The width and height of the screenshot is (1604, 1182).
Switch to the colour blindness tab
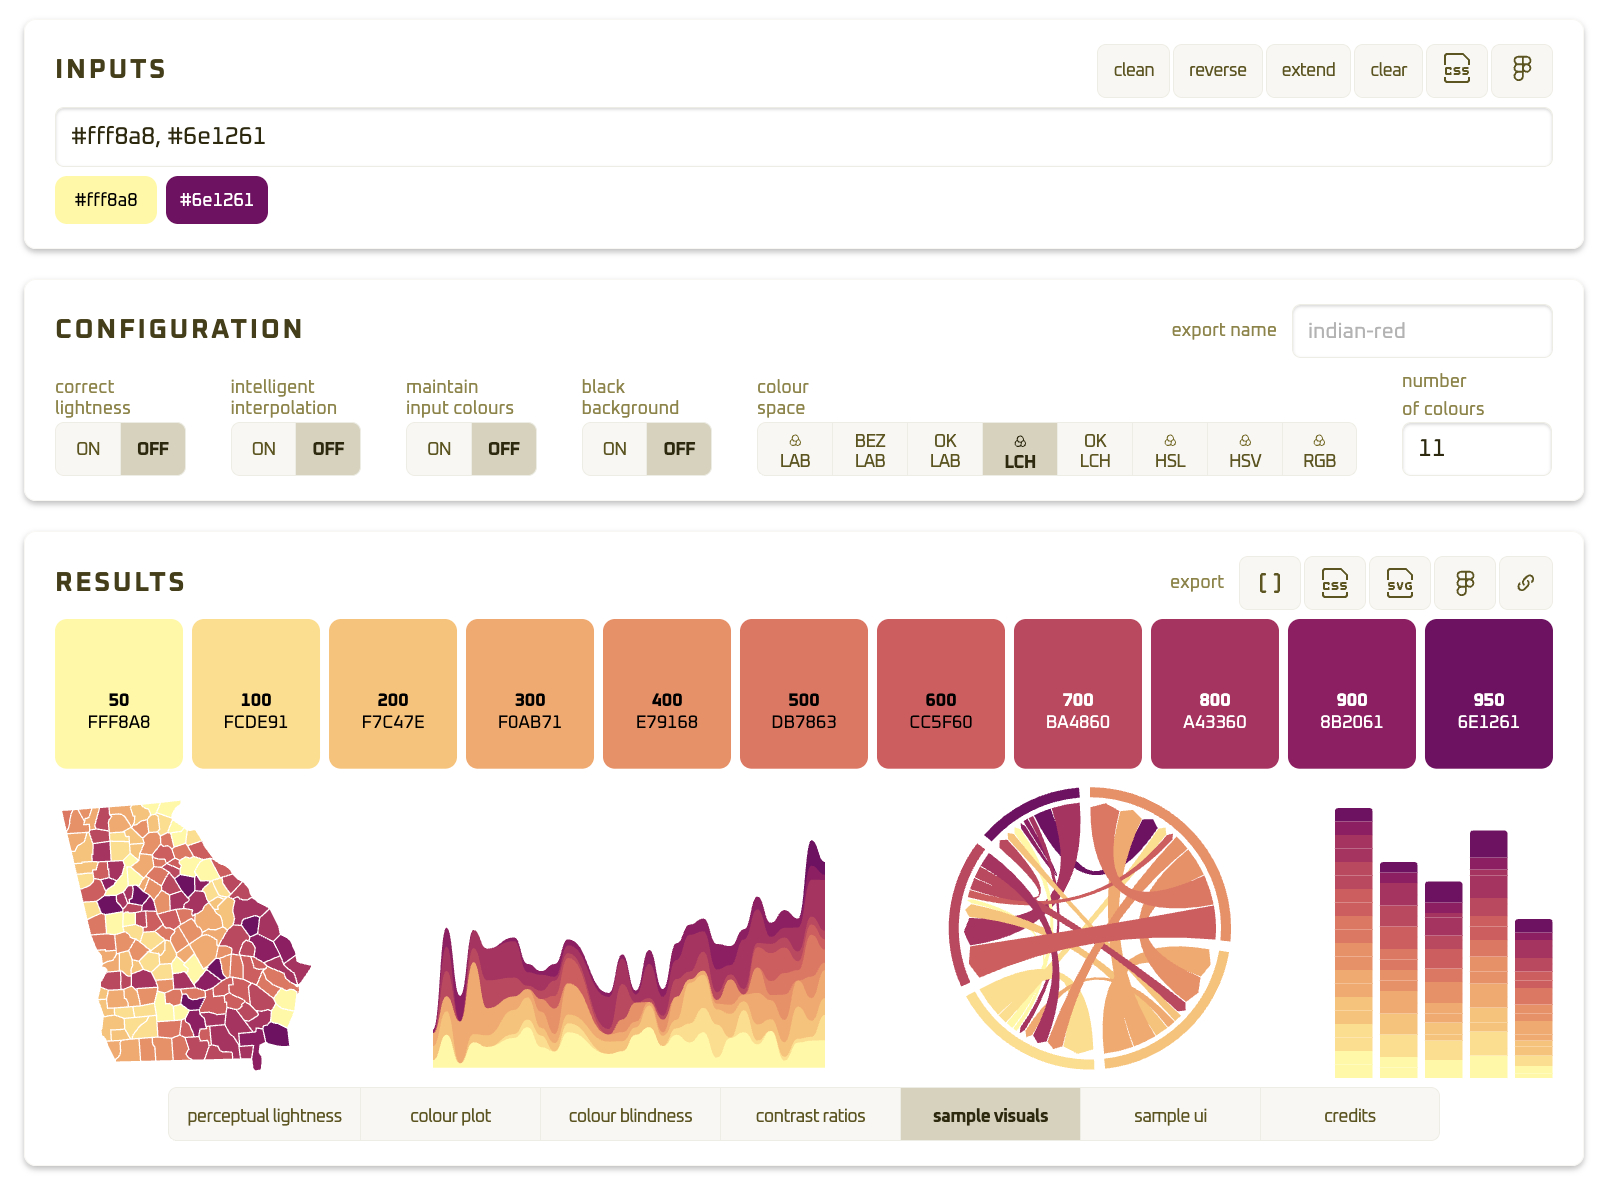[630, 1115]
